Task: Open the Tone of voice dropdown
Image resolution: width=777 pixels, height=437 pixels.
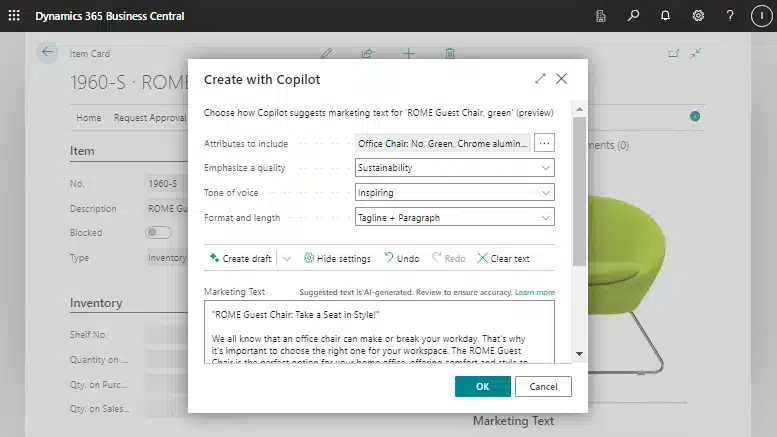Action: [454, 193]
